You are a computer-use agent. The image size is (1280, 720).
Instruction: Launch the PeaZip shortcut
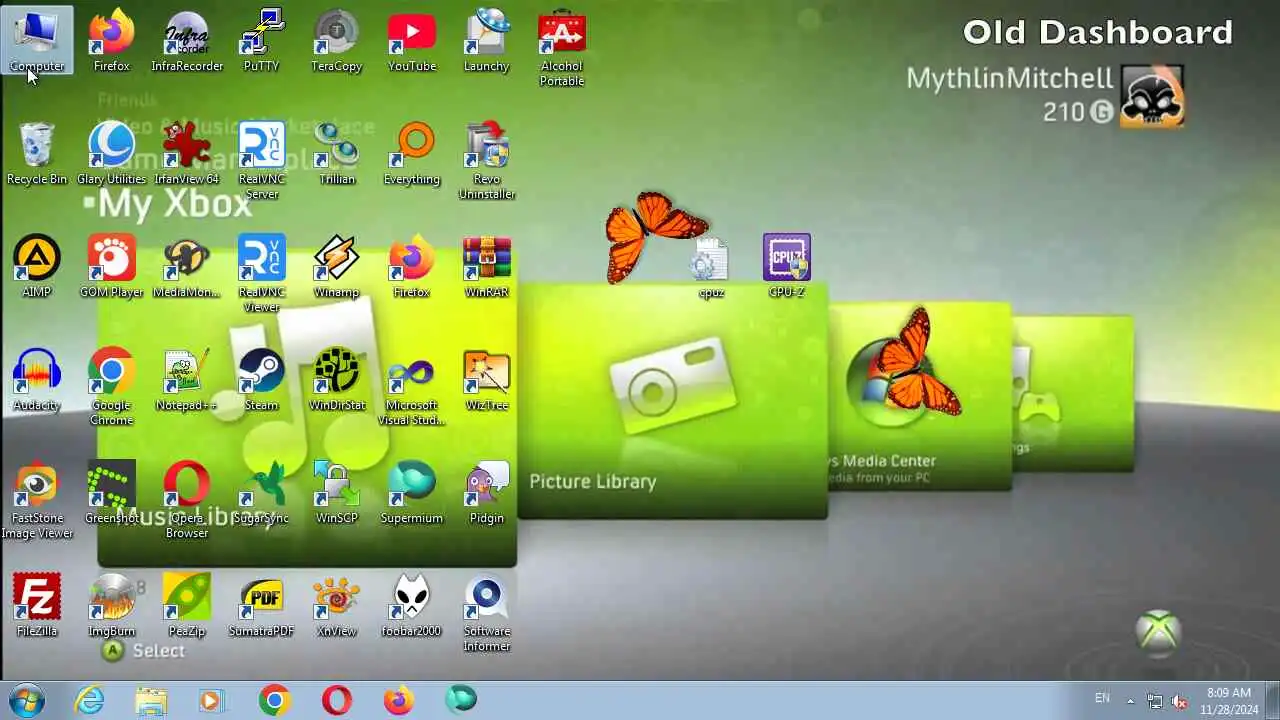click(x=187, y=607)
